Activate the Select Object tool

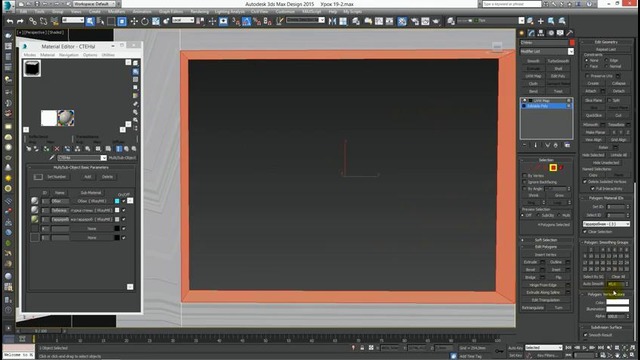click(x=90, y=21)
